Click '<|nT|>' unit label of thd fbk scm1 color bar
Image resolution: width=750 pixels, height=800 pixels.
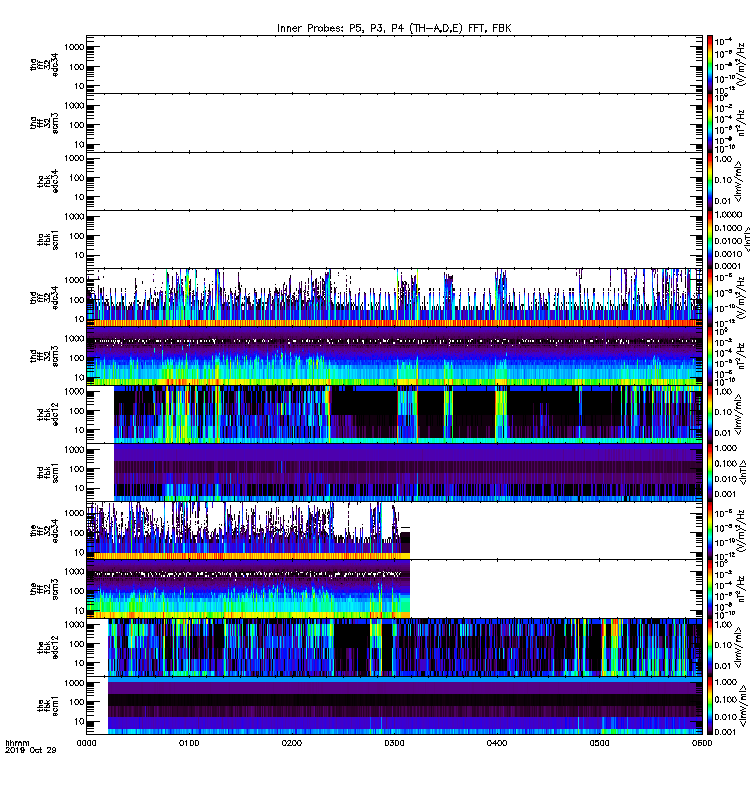[x=743, y=472]
